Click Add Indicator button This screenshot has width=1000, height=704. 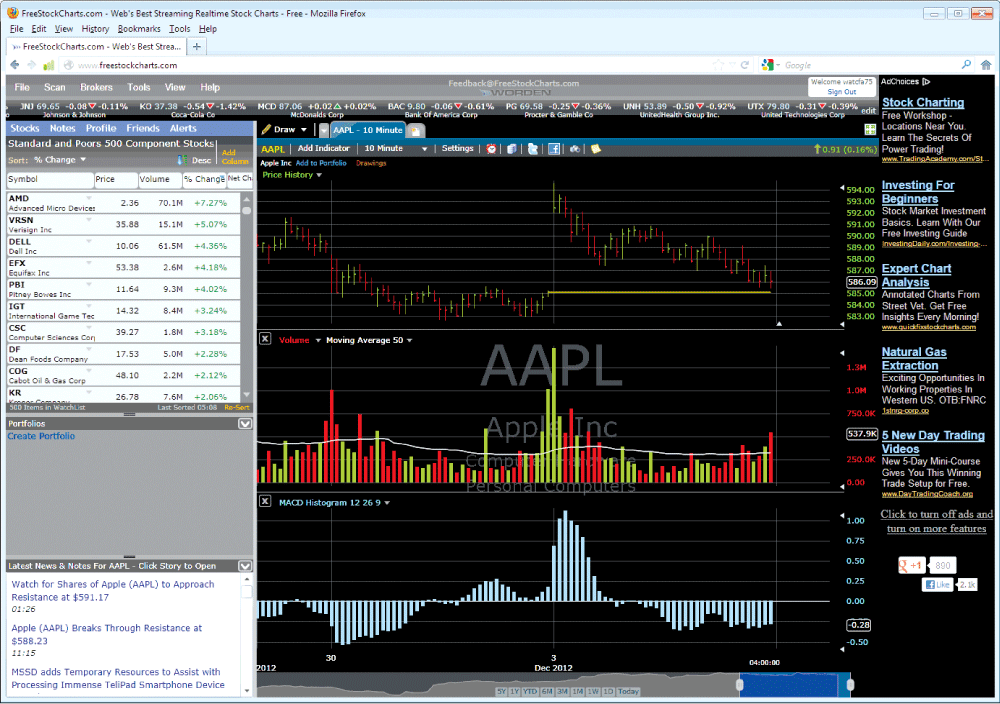point(323,148)
